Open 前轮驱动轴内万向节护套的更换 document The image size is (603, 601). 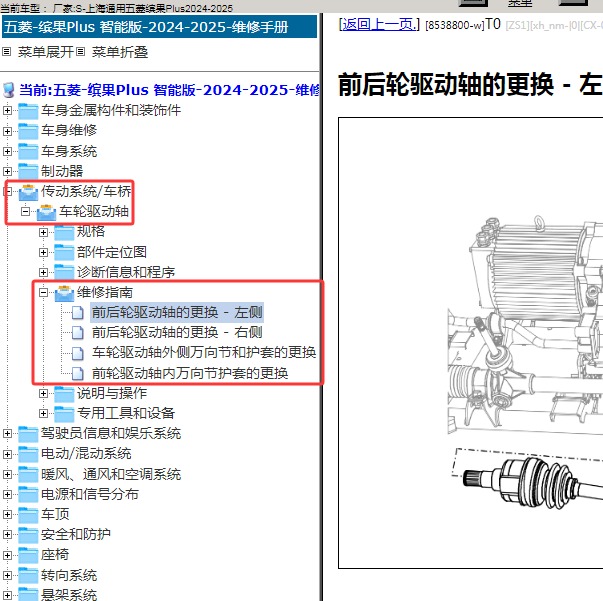190,373
